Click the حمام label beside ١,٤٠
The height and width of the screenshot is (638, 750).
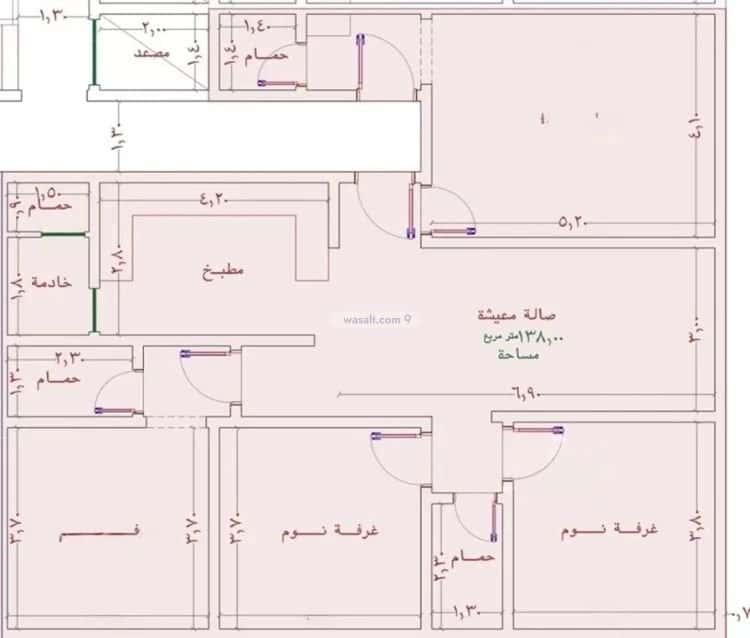click(x=266, y=56)
